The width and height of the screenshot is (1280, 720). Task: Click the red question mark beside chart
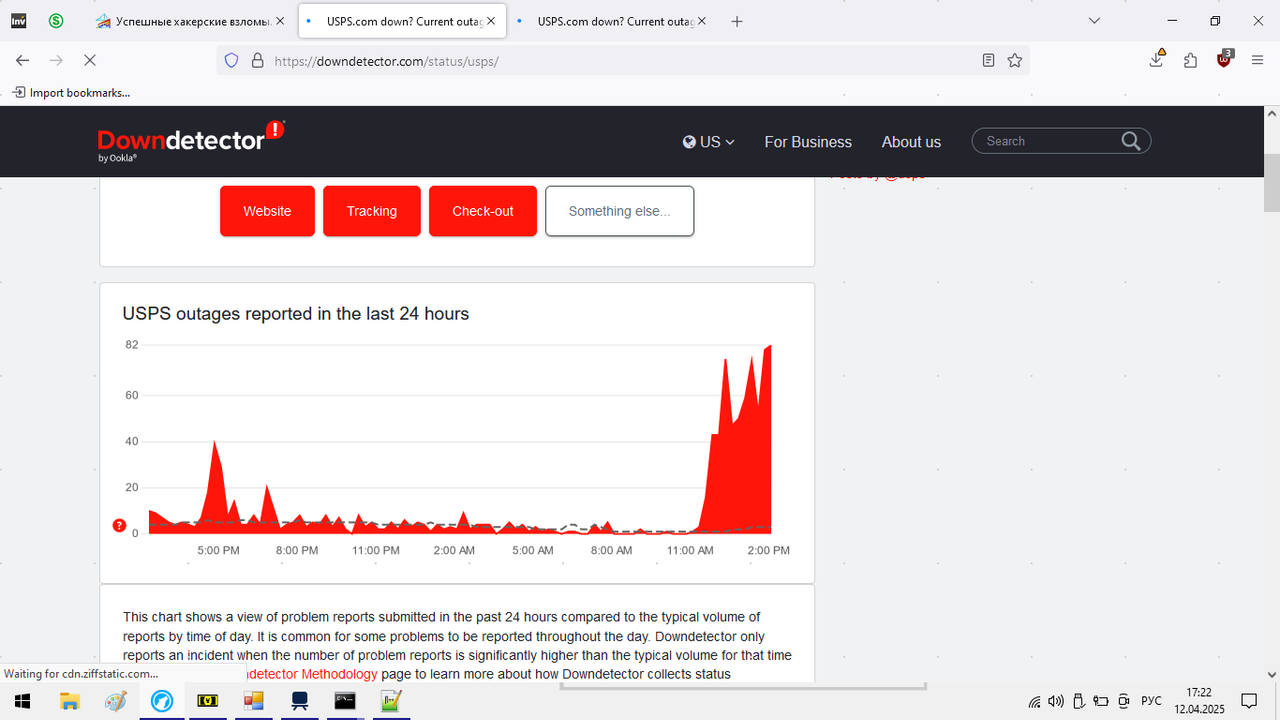tap(120, 526)
